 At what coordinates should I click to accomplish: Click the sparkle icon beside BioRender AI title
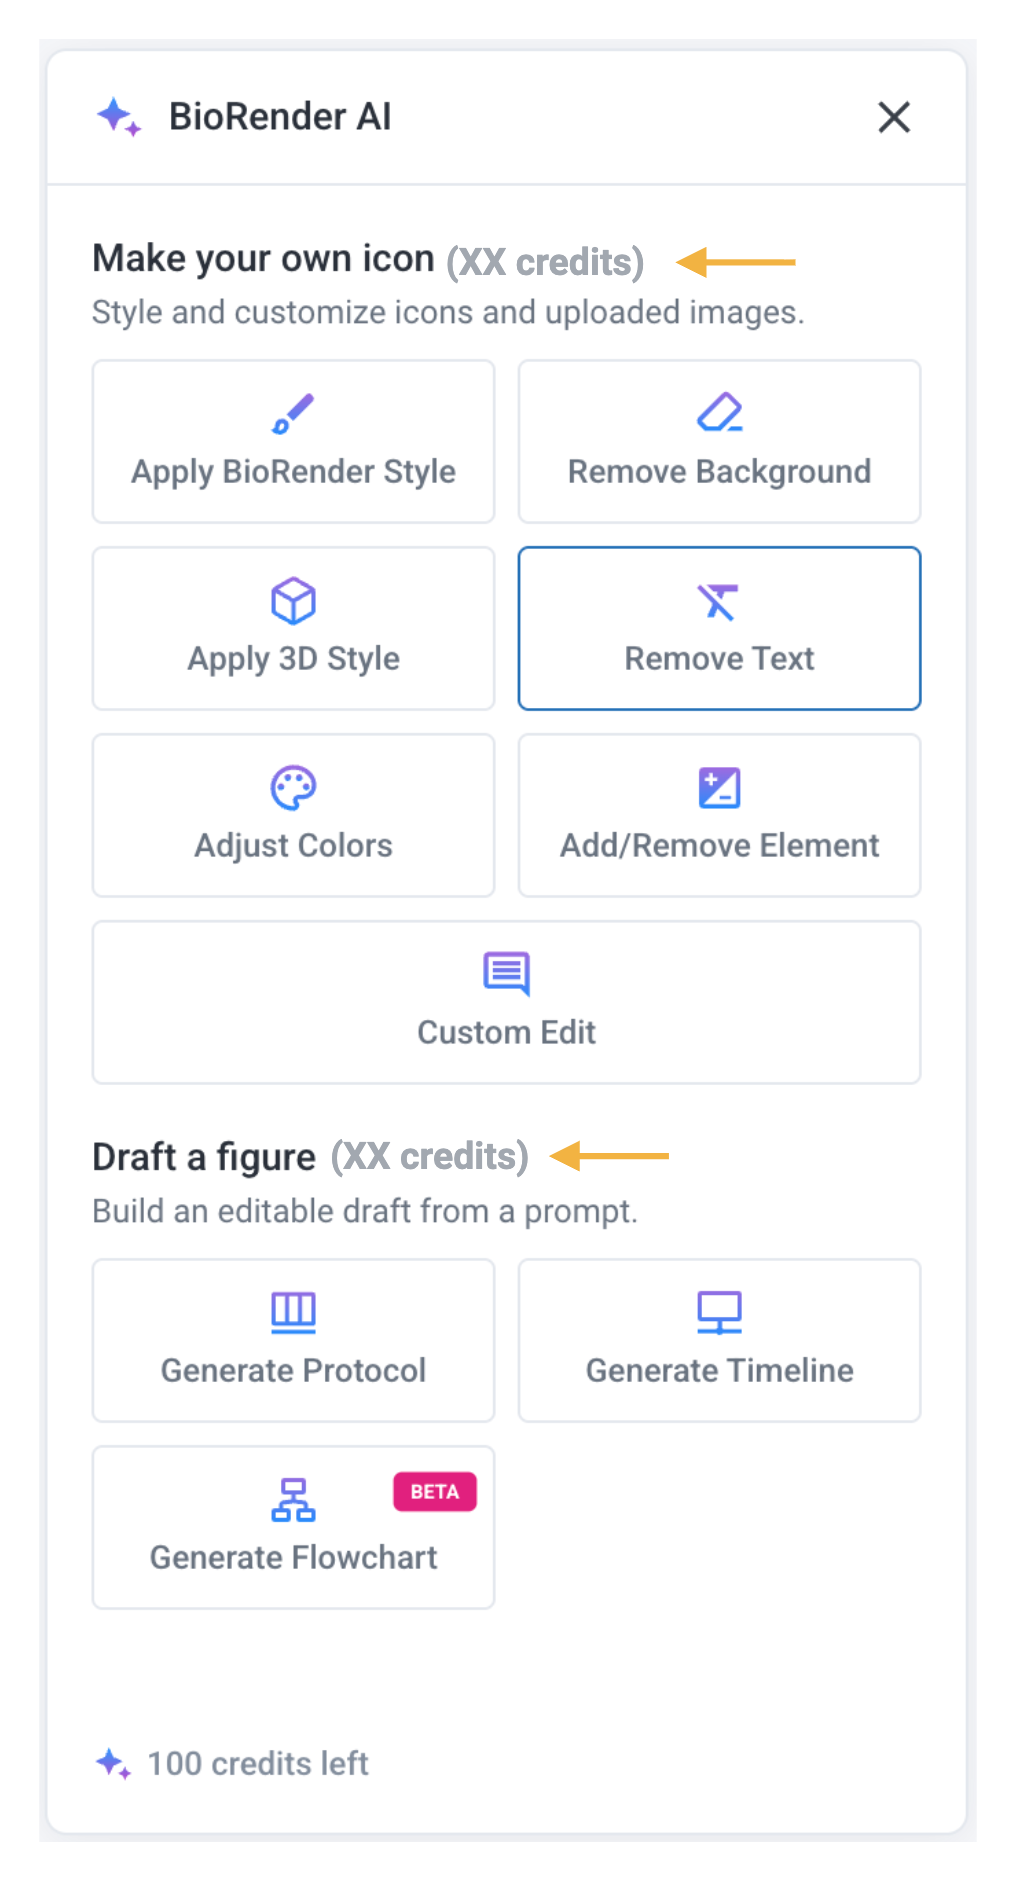click(118, 117)
